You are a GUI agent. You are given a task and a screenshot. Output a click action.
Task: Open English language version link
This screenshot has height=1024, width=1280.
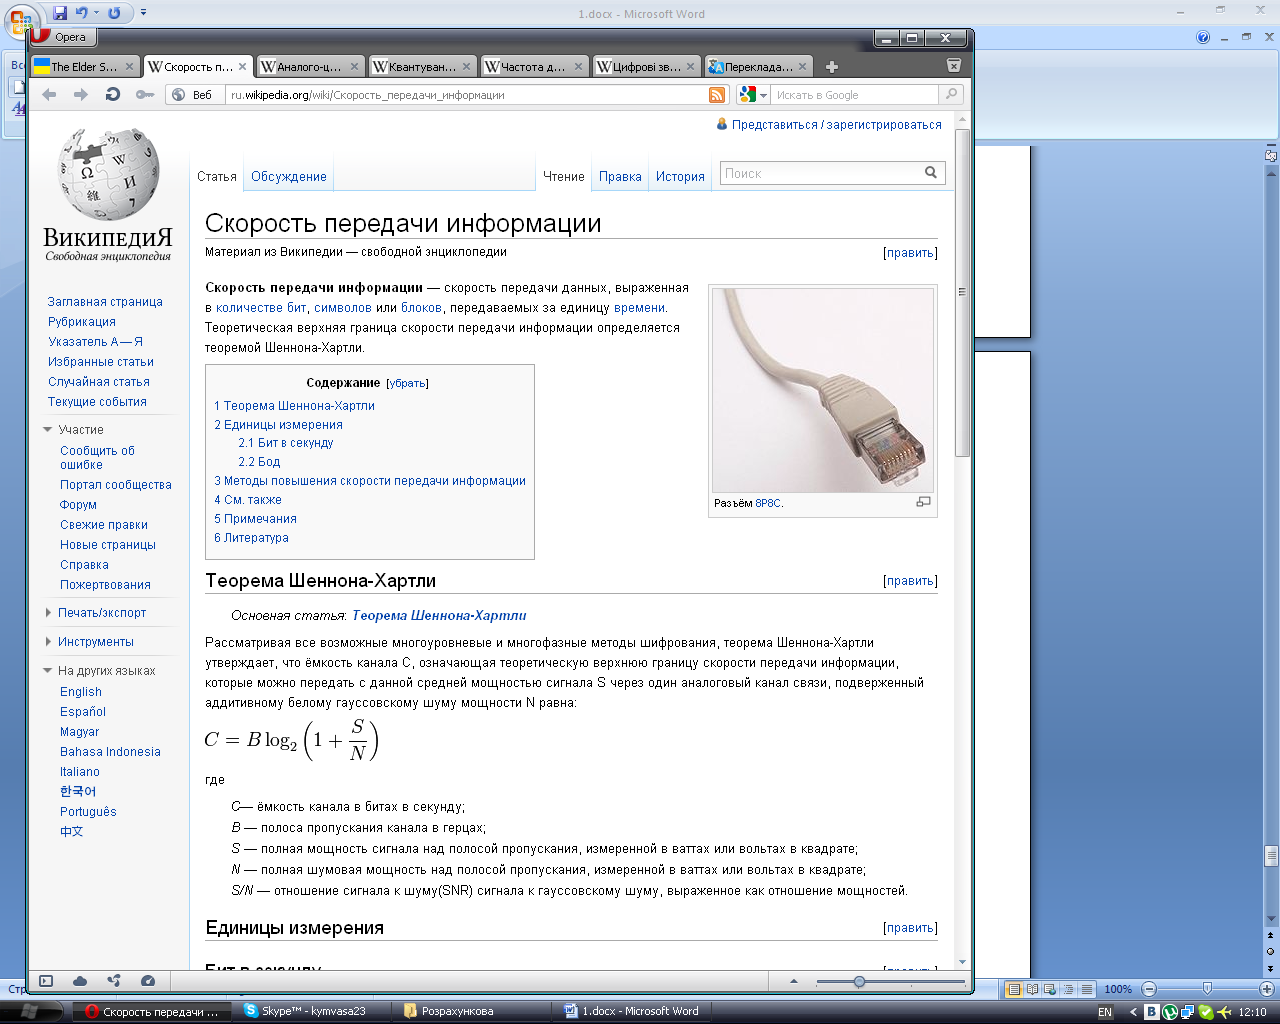[81, 692]
